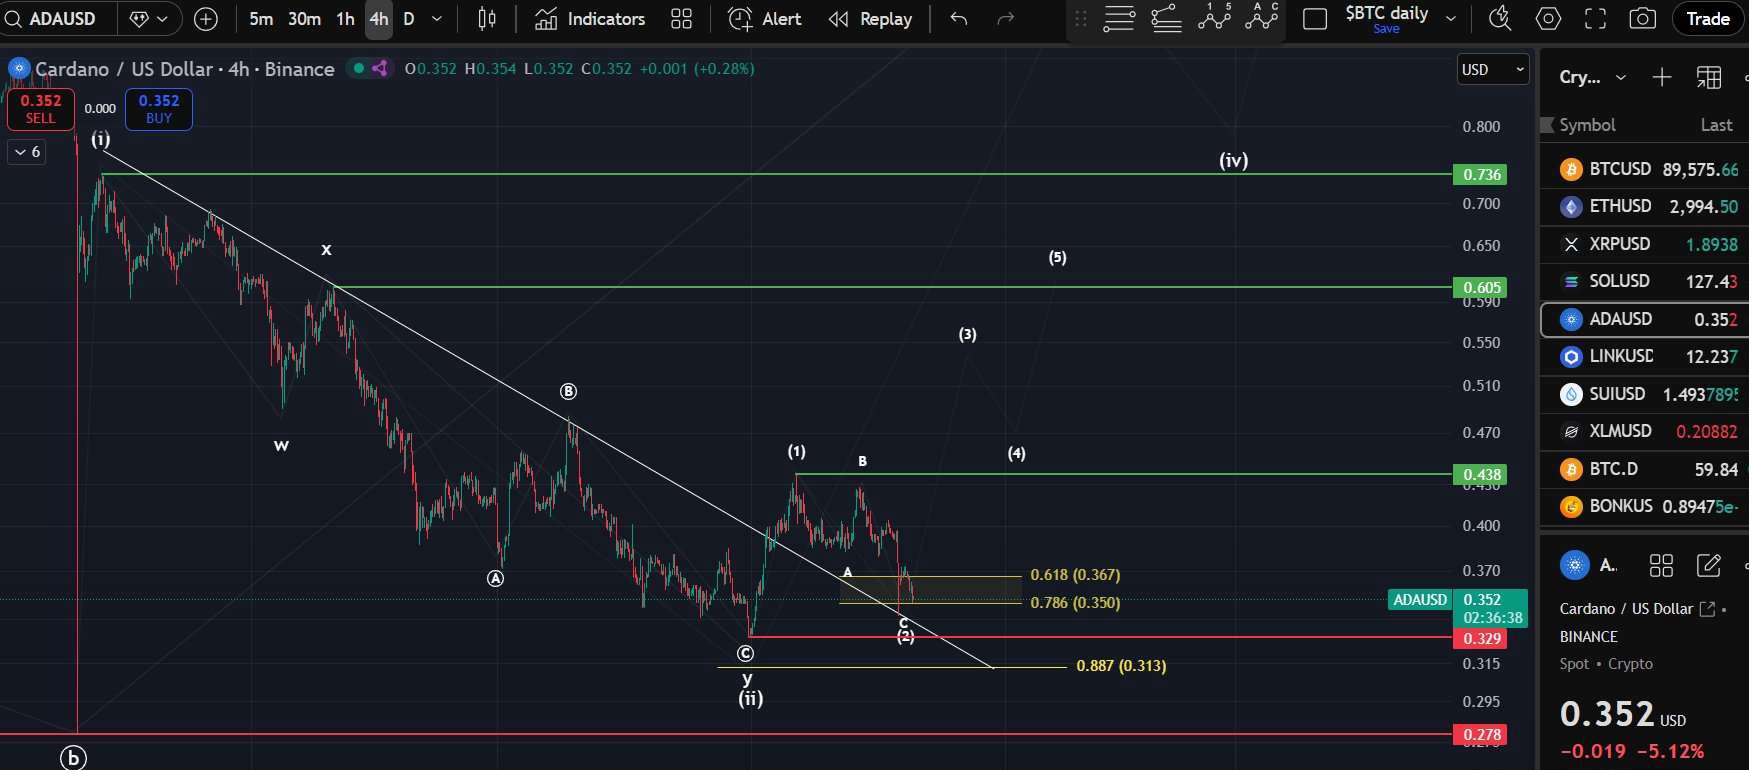Click the 0.887 (0.313) Fib level label
1749x770 pixels.
tap(1121, 666)
